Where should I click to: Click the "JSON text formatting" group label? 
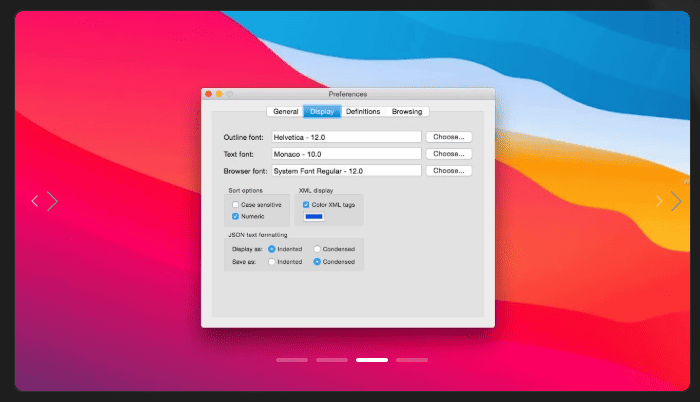[258, 234]
